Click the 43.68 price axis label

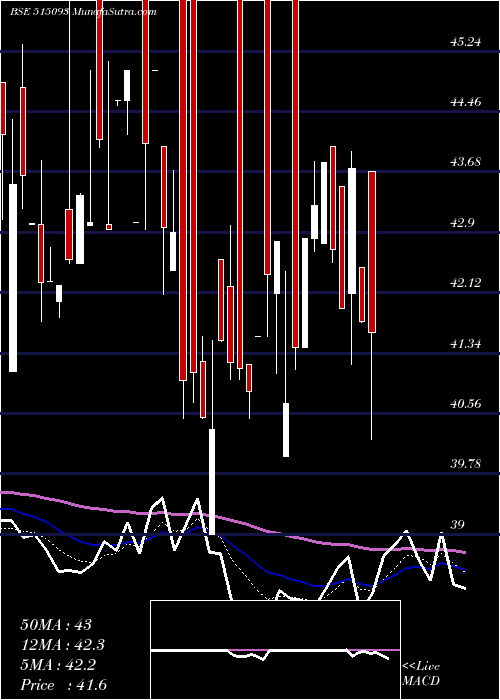466,162
